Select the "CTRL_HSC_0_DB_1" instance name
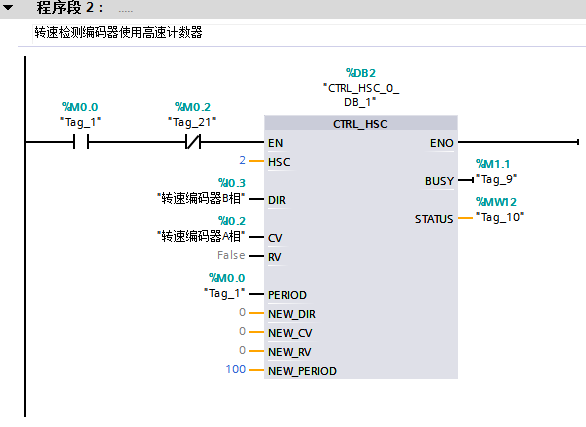The image size is (586, 427). coord(361,95)
